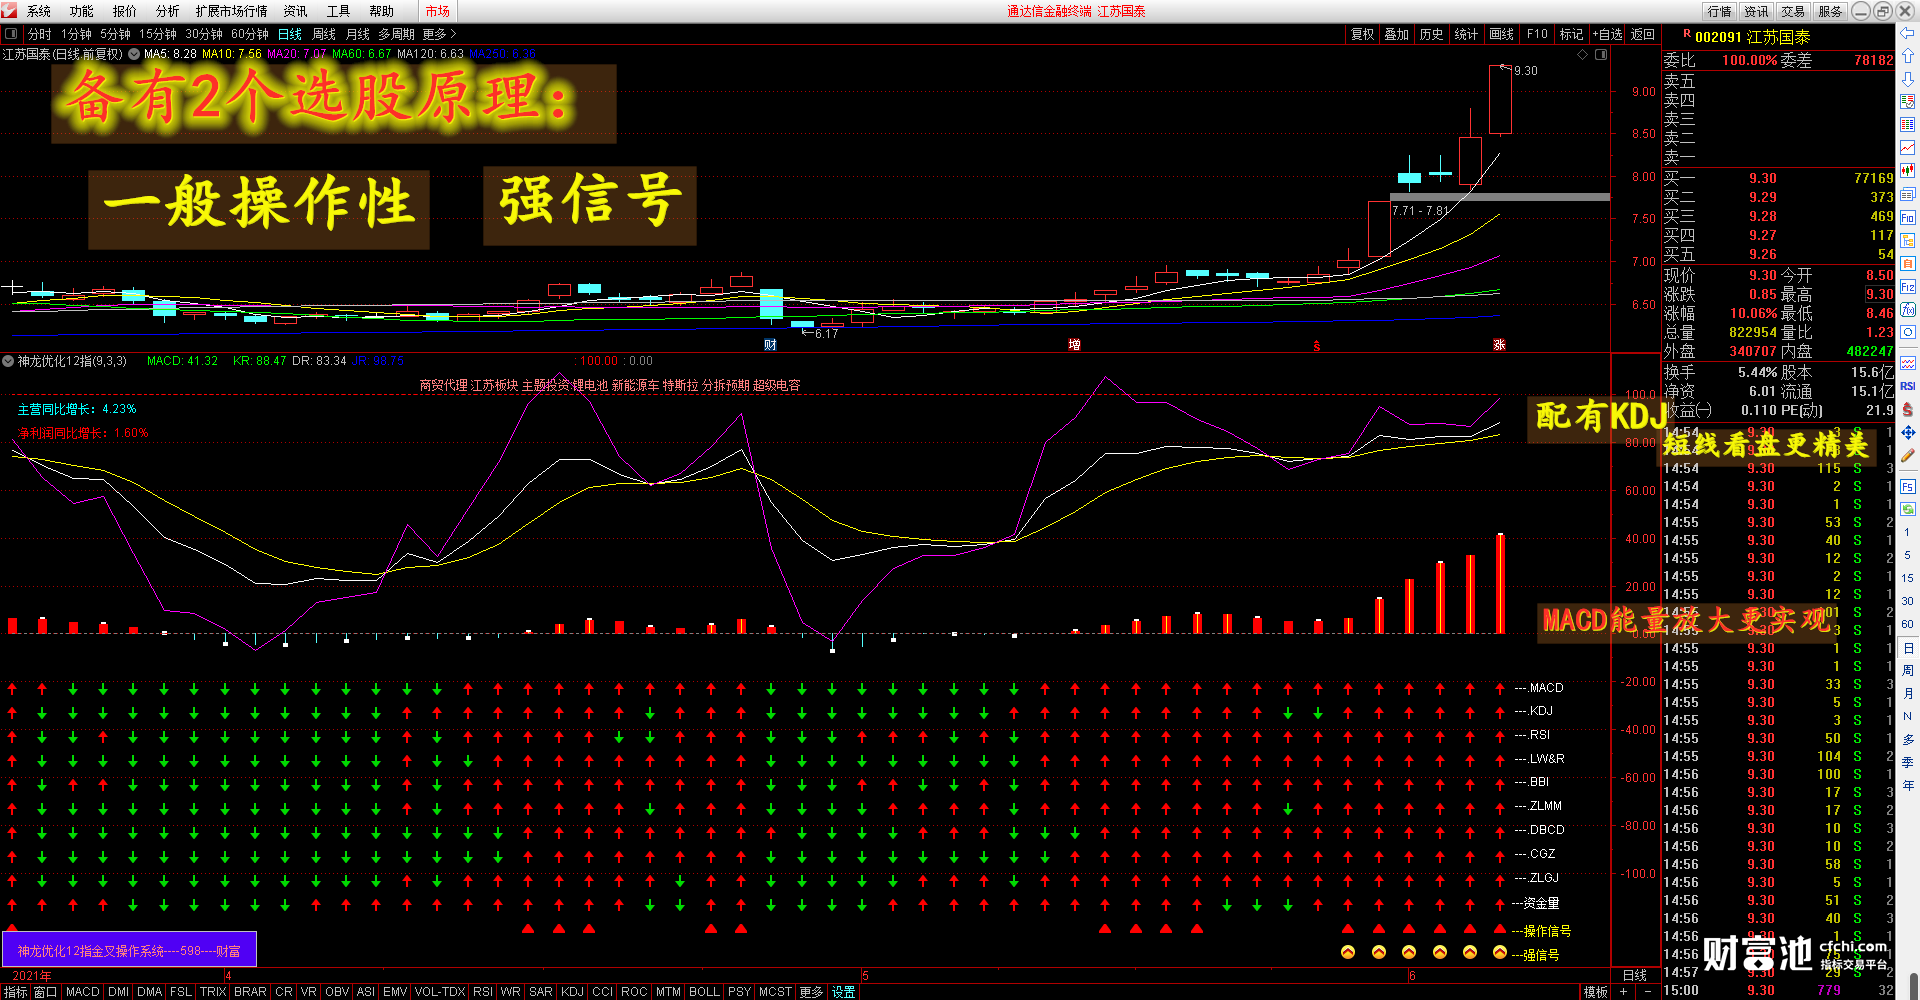Open the 分析 menu
This screenshot has height=1000, width=1920.
point(168,11)
